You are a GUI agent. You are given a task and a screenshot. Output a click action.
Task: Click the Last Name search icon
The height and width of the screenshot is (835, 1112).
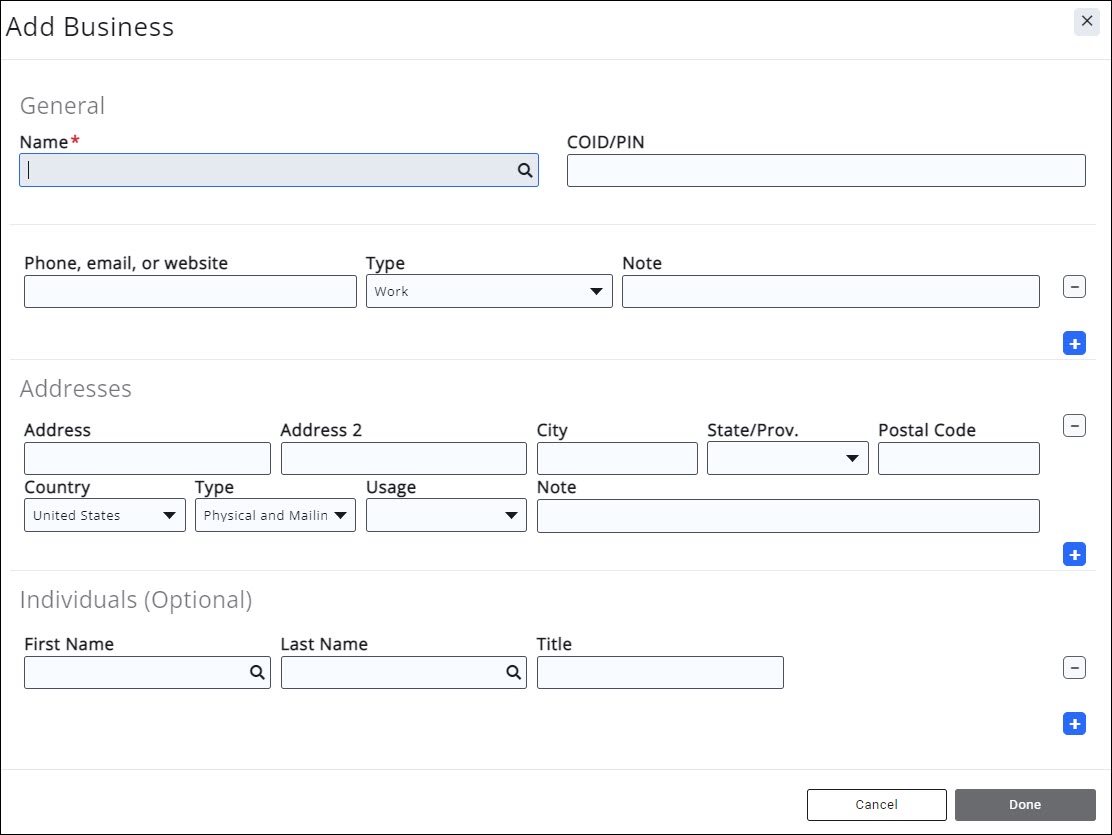(x=513, y=673)
